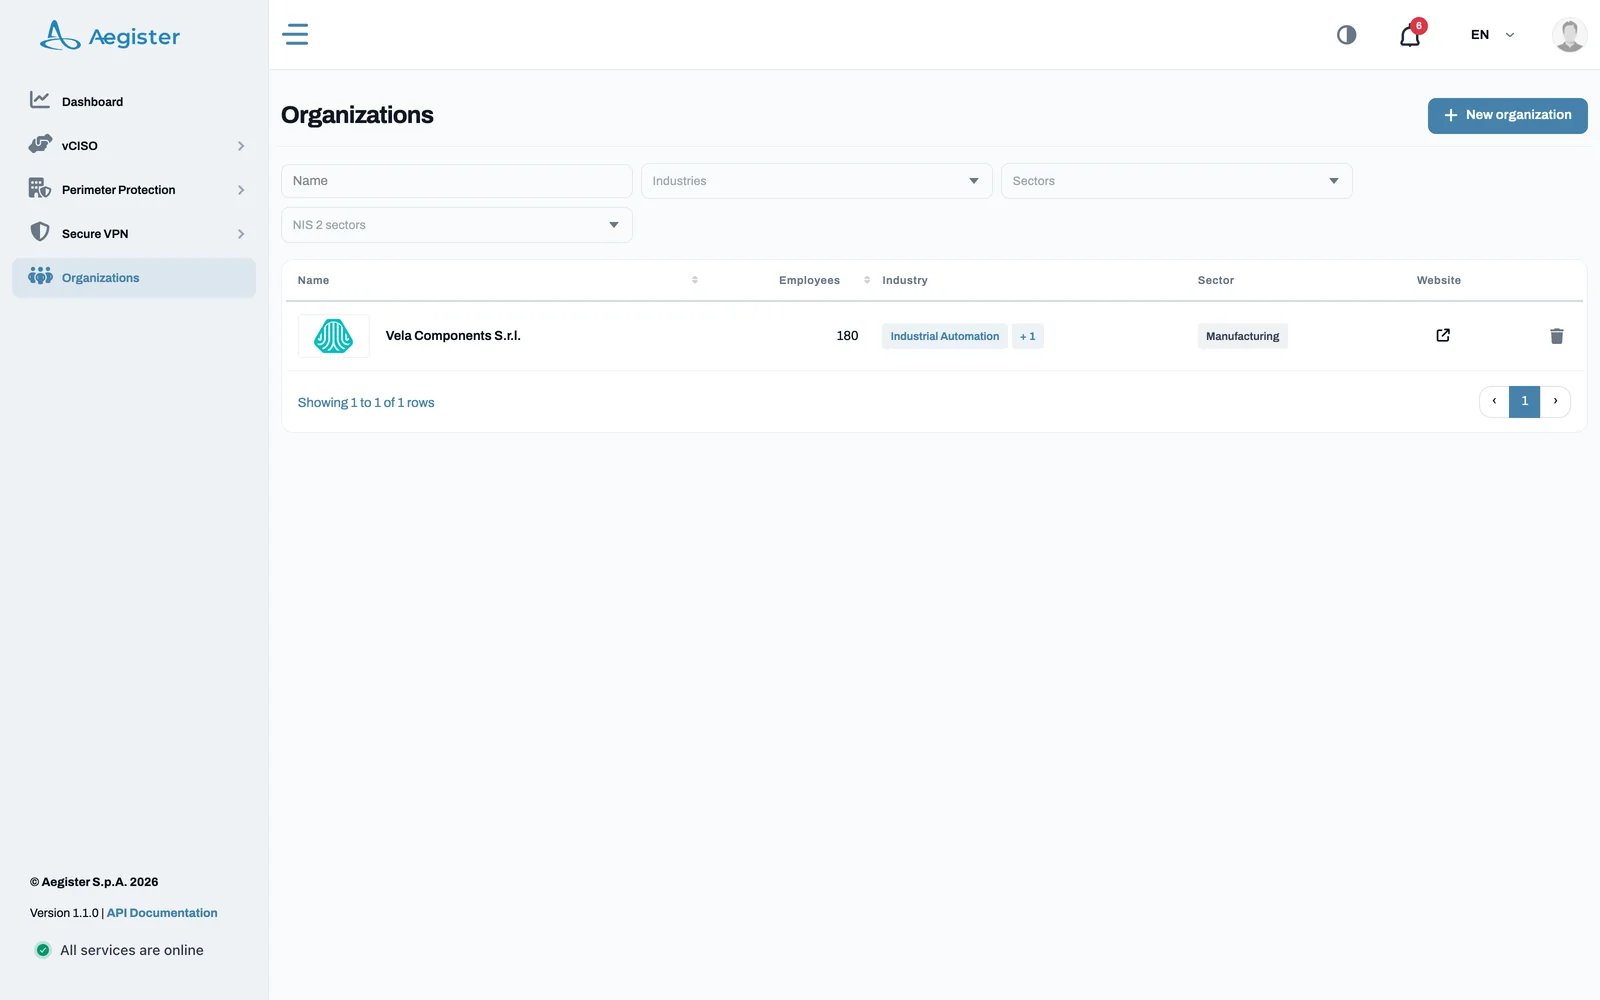This screenshot has height=1000, width=1600.
Task: Click the Organizations people icon
Action: click(40, 276)
